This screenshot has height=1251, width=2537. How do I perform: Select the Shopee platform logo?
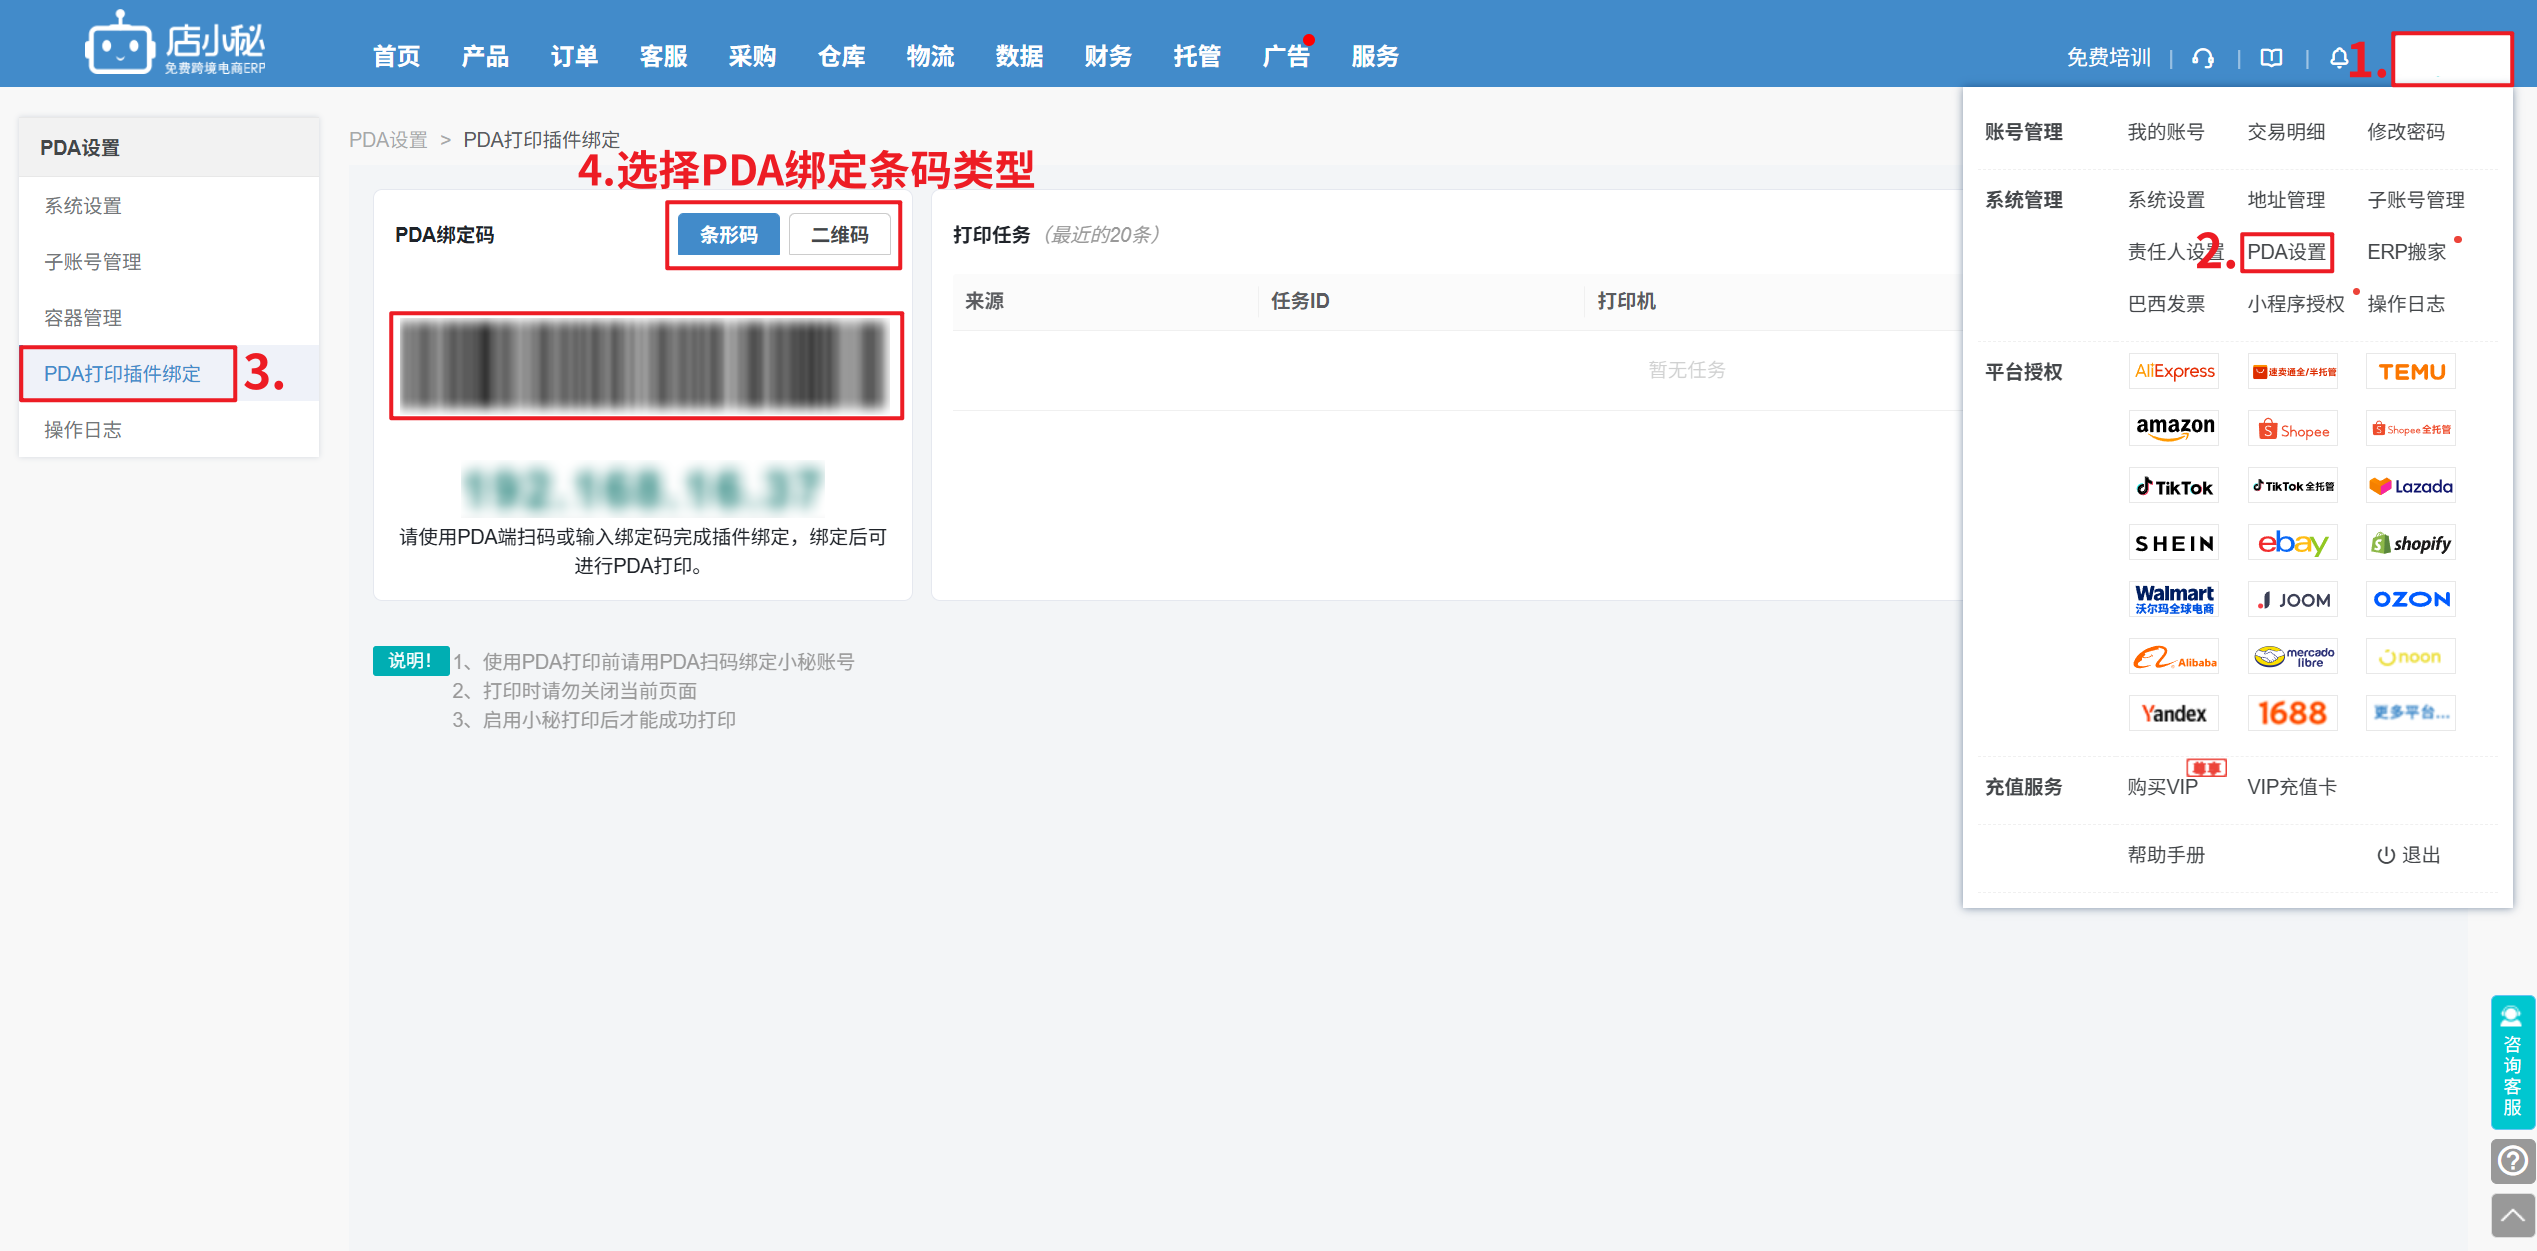2293,429
